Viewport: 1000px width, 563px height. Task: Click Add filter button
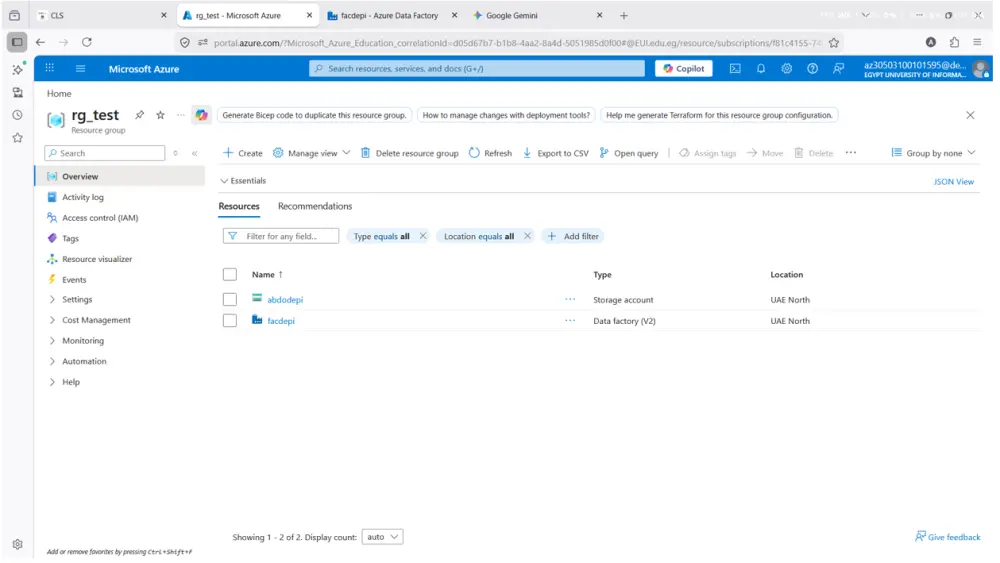click(x=573, y=237)
